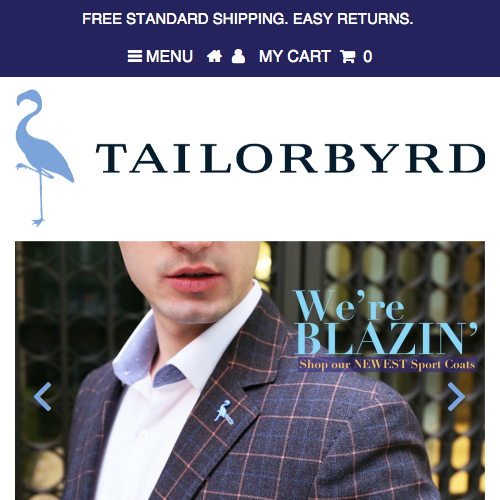The image size is (500, 500).
Task: Click the EASY RETURNS text
Action: [x=353, y=19]
